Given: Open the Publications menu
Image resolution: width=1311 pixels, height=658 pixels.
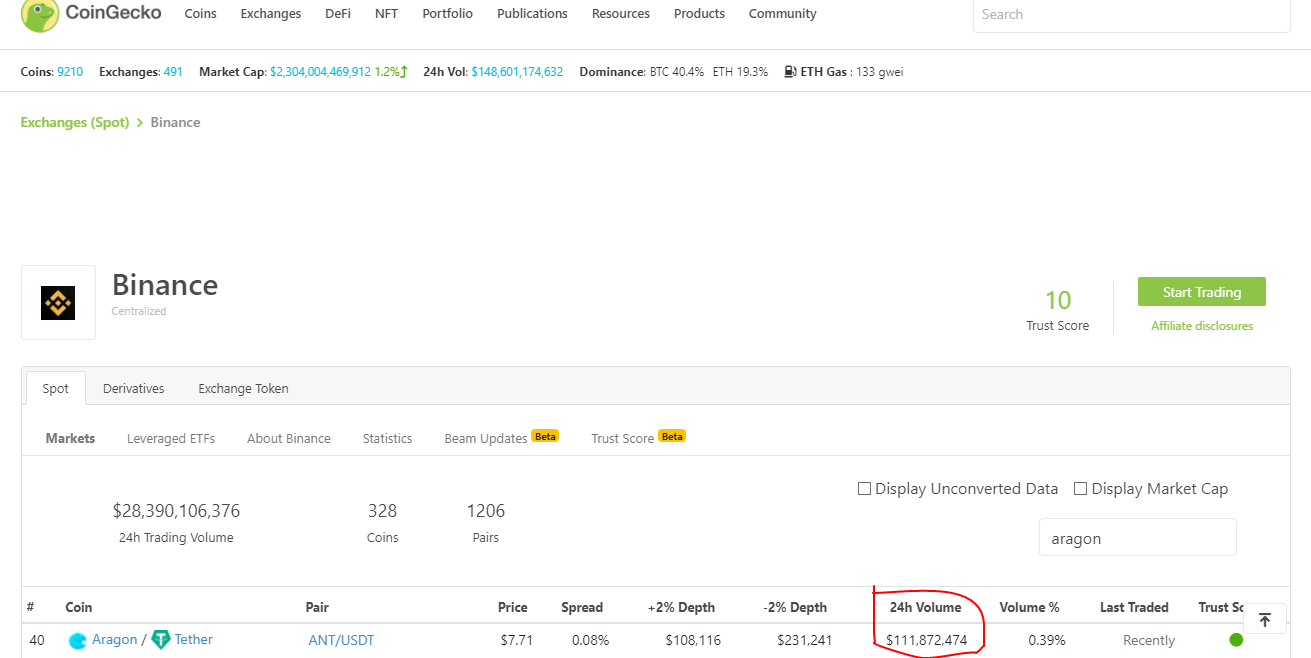Looking at the screenshot, I should coord(533,14).
